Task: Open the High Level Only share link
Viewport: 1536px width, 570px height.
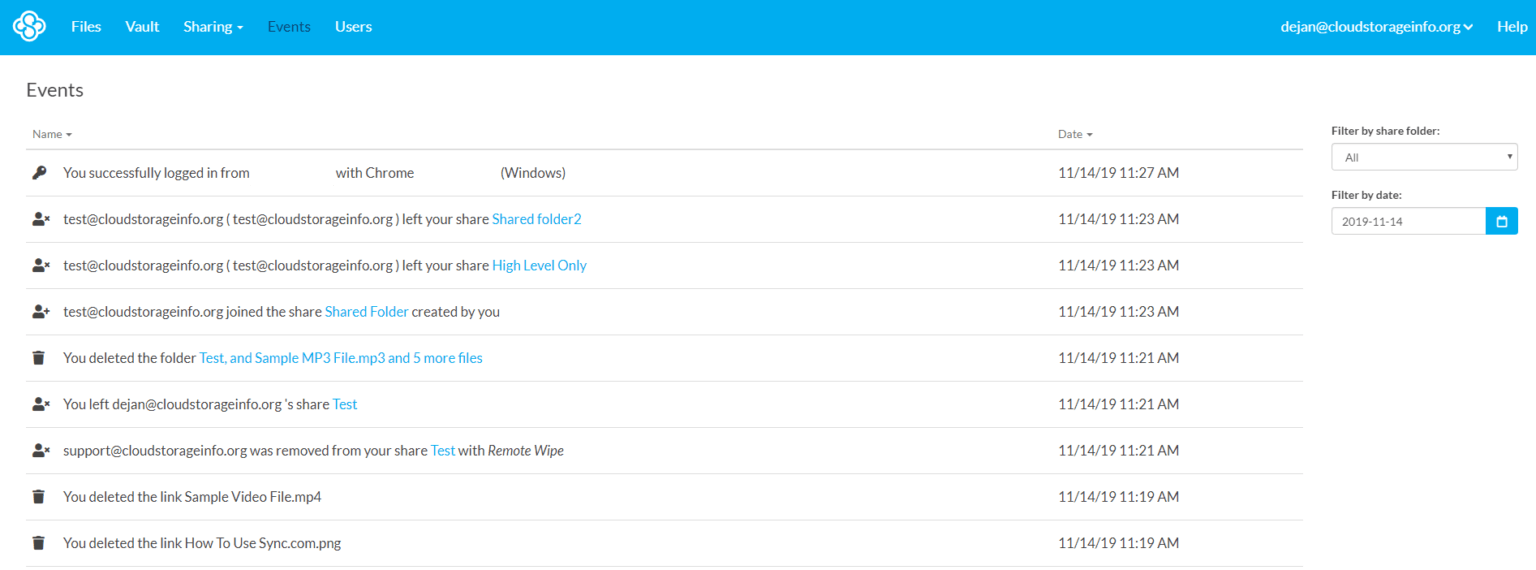Action: click(539, 266)
